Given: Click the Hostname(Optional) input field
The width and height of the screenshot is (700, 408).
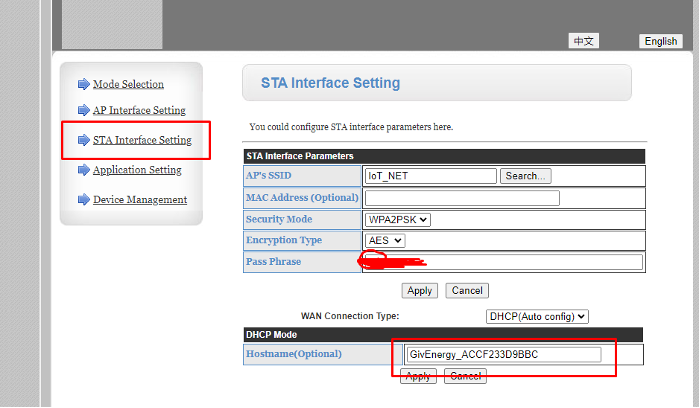Looking at the screenshot, I should point(503,354).
